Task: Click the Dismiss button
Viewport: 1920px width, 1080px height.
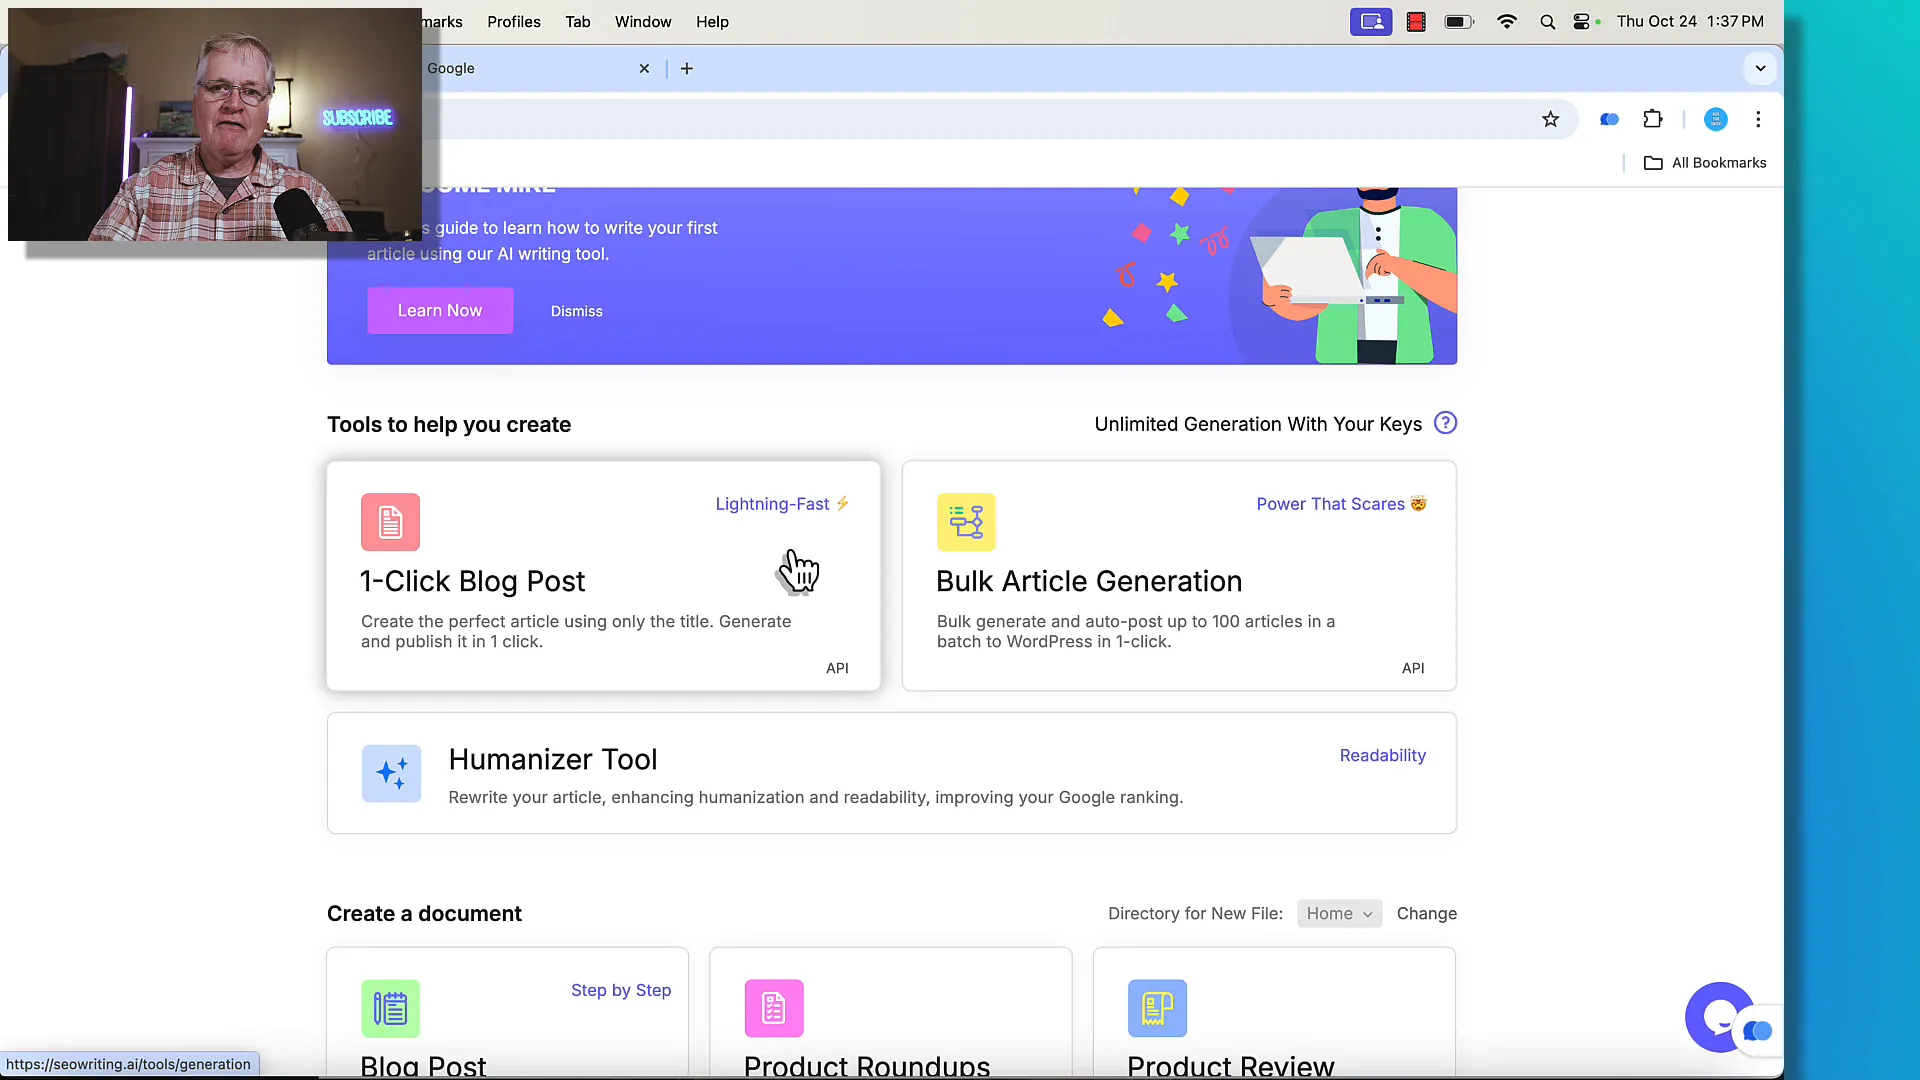Action: click(576, 311)
